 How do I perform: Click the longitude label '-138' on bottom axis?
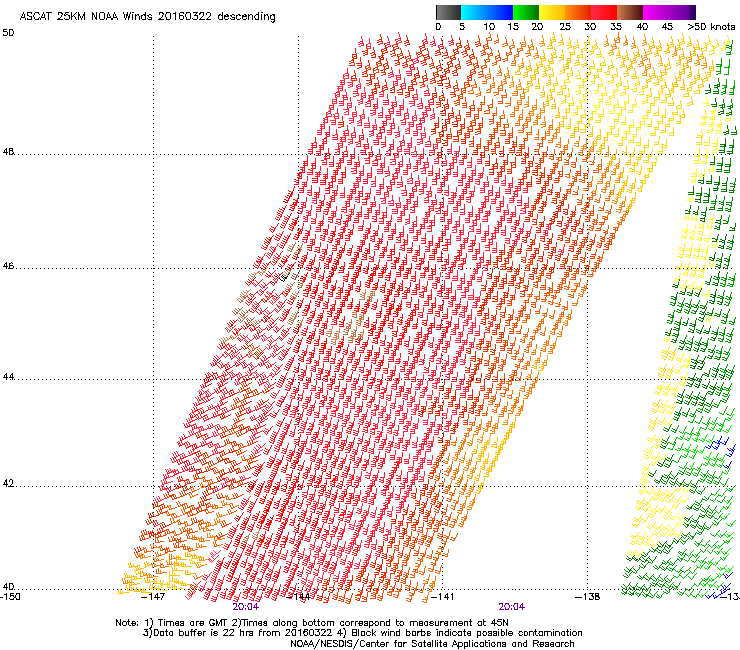(588, 597)
